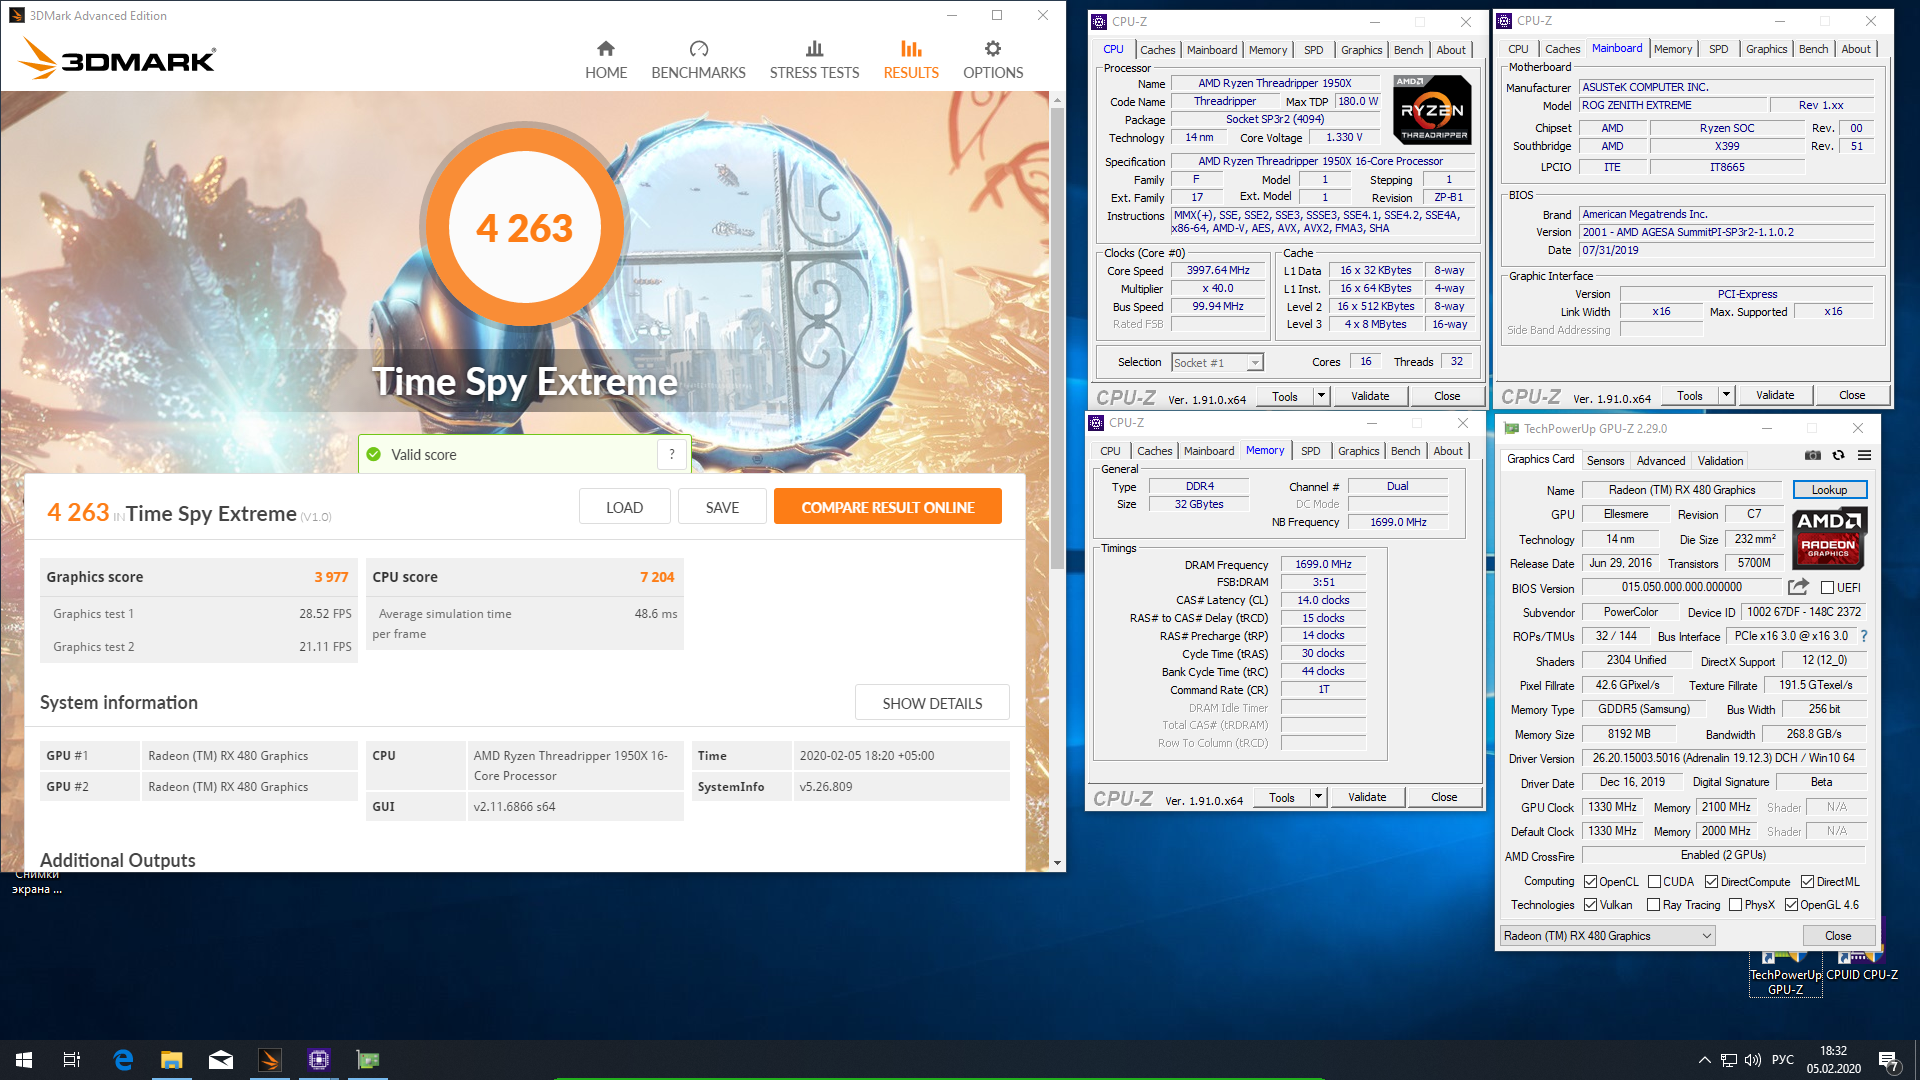Image resolution: width=1920 pixels, height=1080 pixels.
Task: Open the notification center icon
Action: [x=1888, y=1060]
